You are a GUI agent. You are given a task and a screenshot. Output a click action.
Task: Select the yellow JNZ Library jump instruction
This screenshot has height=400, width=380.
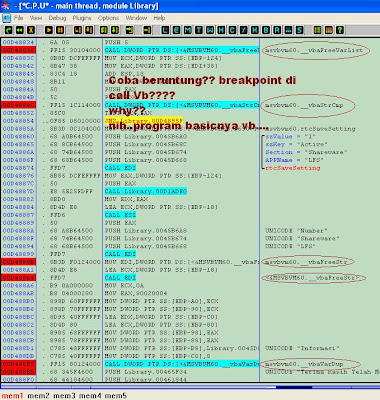click(143, 121)
